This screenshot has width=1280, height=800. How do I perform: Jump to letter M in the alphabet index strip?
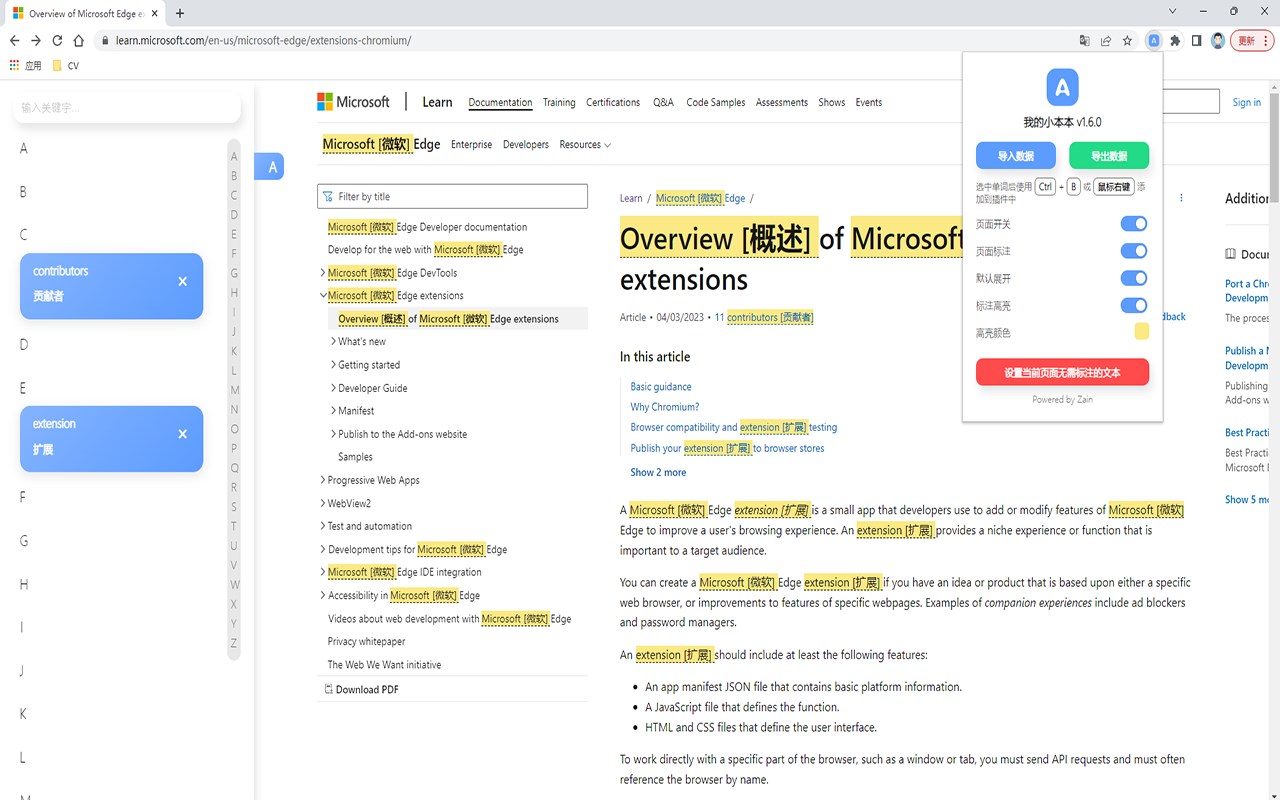pos(234,390)
